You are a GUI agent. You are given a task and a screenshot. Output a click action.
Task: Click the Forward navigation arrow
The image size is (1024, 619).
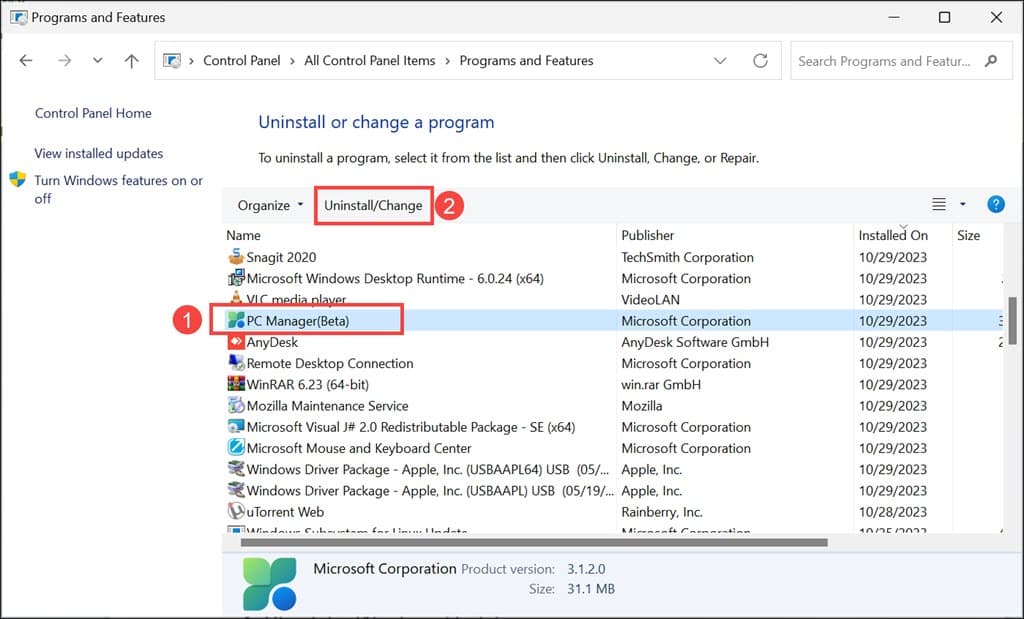[x=64, y=61]
